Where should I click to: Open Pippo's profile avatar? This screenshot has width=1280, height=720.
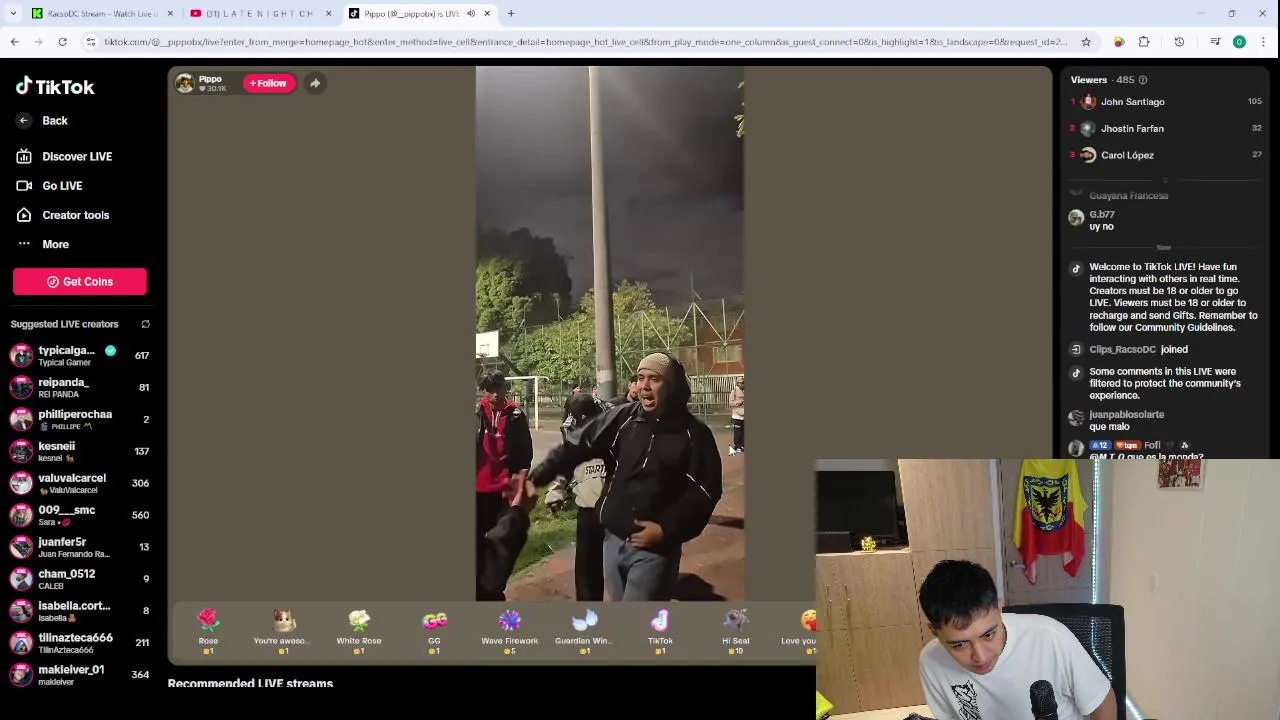[185, 83]
